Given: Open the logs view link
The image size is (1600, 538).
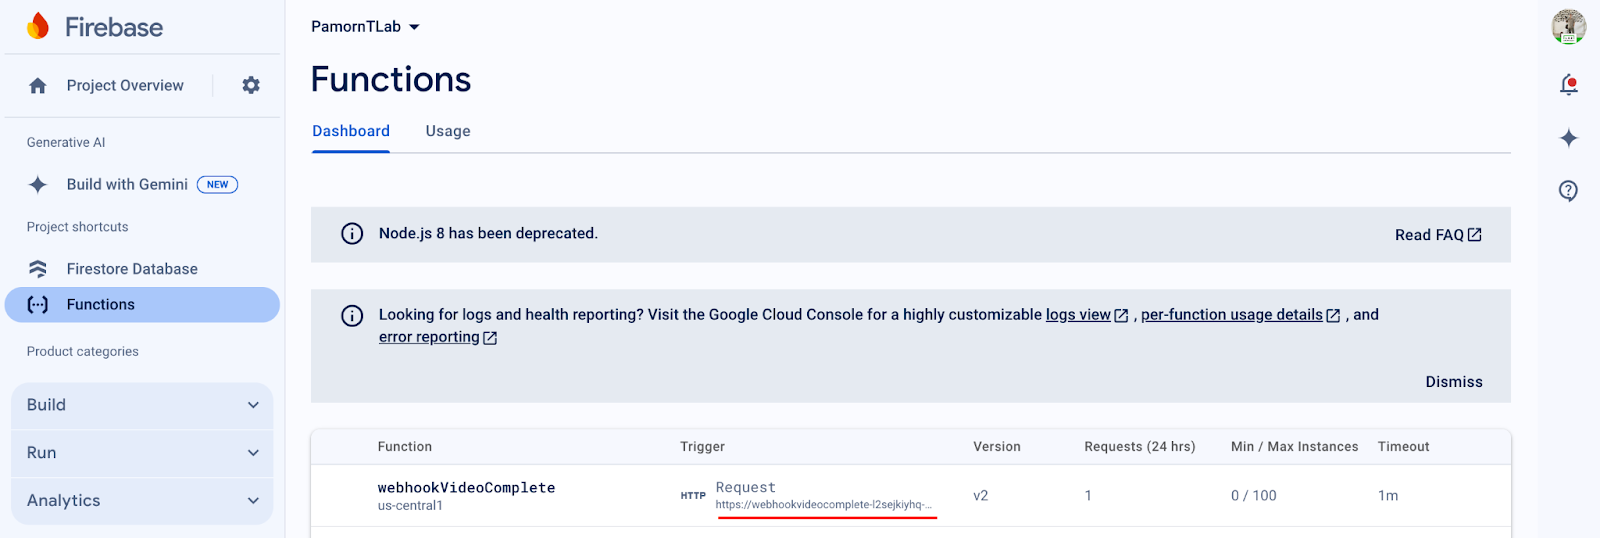Looking at the screenshot, I should coord(1078,315).
